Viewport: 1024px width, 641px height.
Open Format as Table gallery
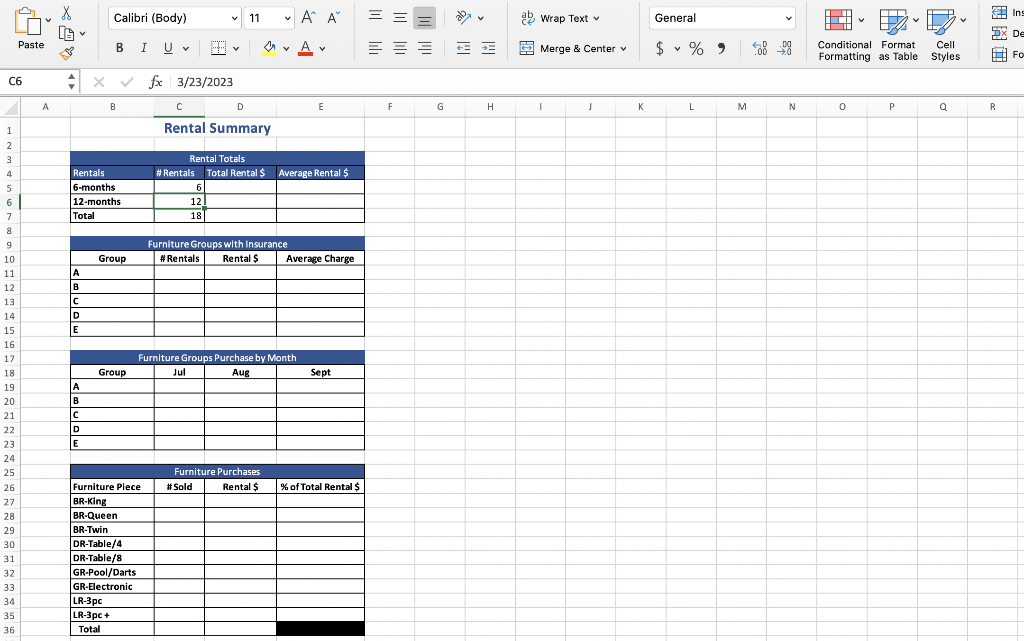pyautogui.click(x=898, y=35)
